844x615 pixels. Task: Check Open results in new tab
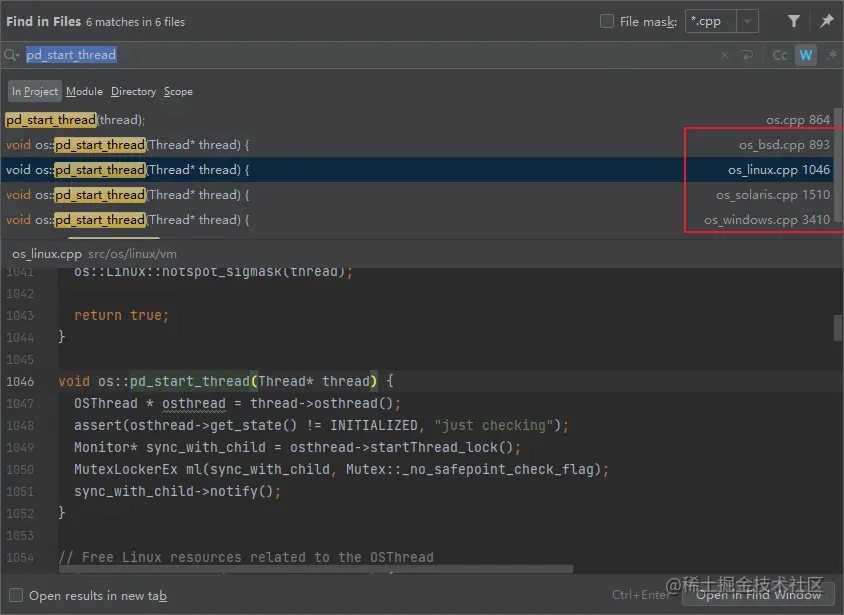pyautogui.click(x=16, y=595)
